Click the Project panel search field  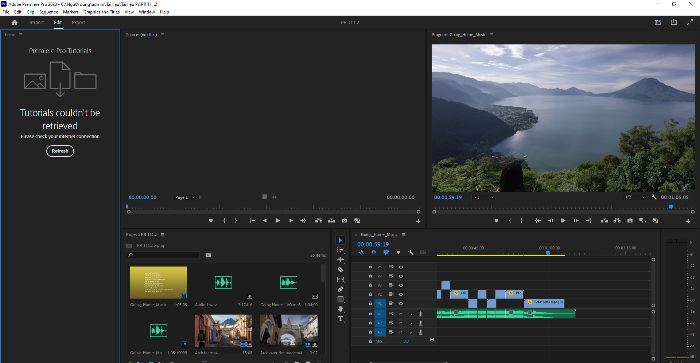click(163, 255)
